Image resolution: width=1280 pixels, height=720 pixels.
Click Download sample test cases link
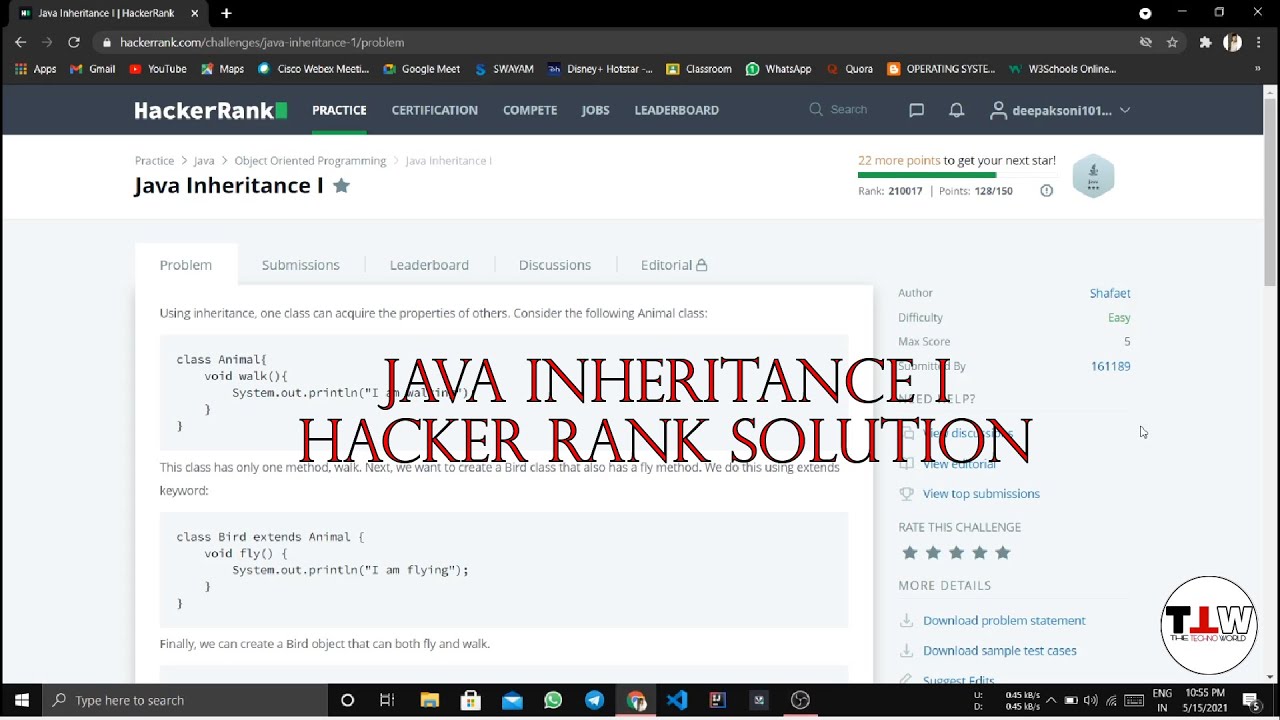(x=1000, y=650)
